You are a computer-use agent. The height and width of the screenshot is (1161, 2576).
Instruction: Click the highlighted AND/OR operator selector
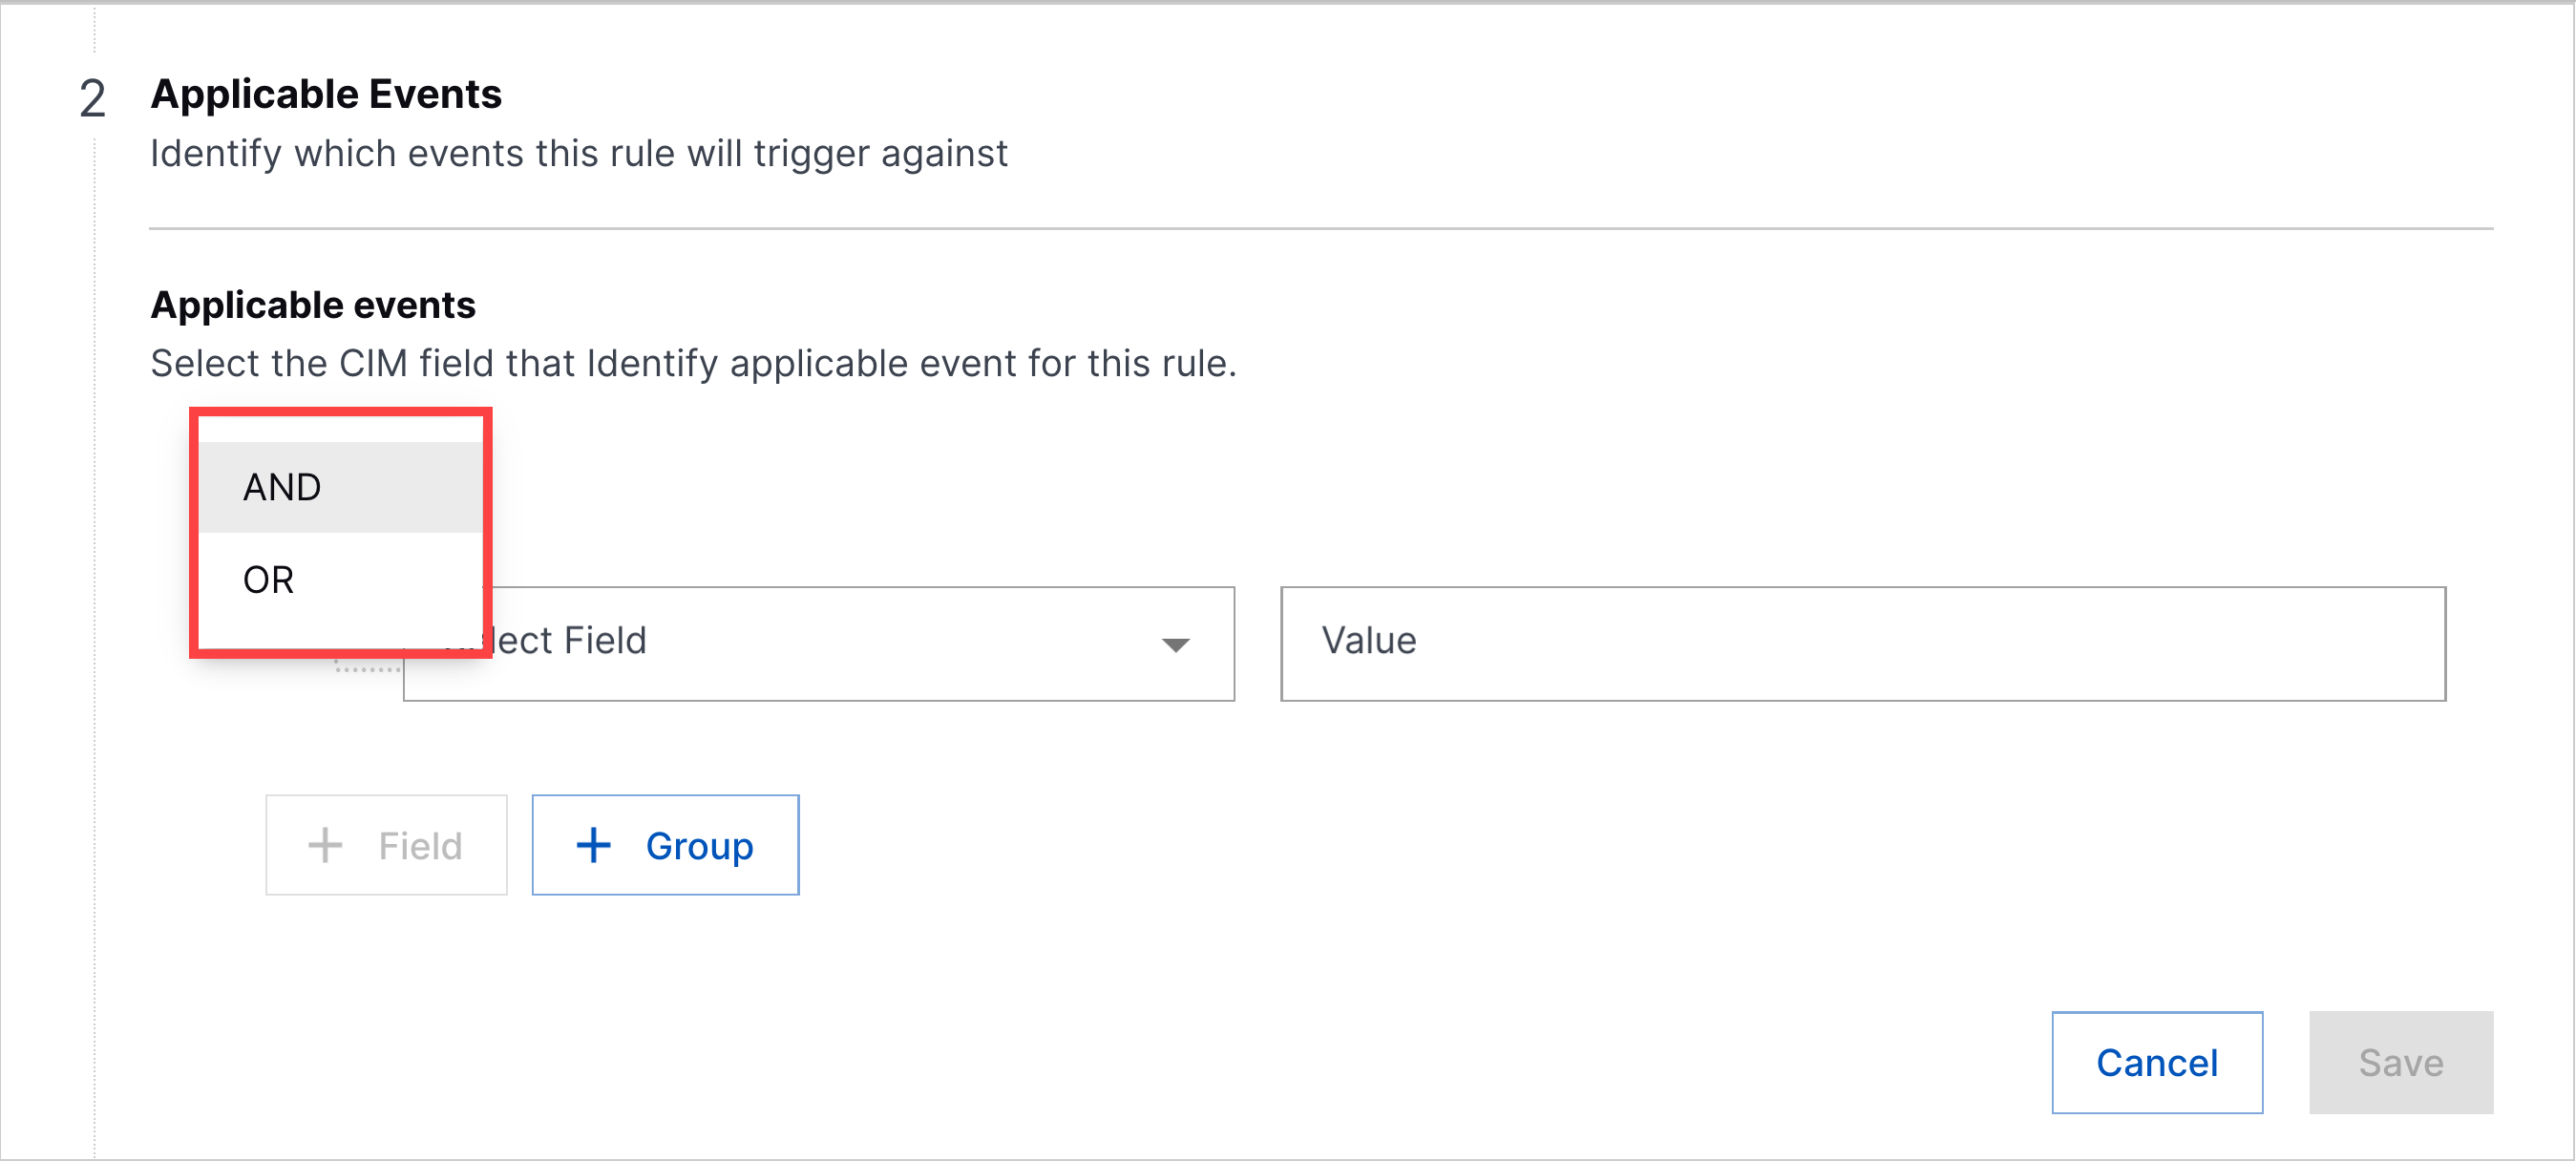[x=340, y=530]
